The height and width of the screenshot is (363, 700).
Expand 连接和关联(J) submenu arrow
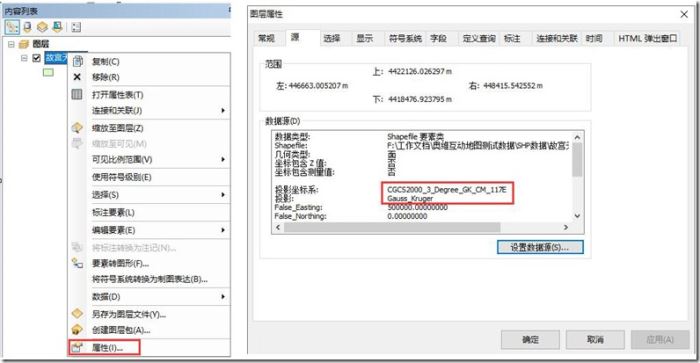[223, 110]
